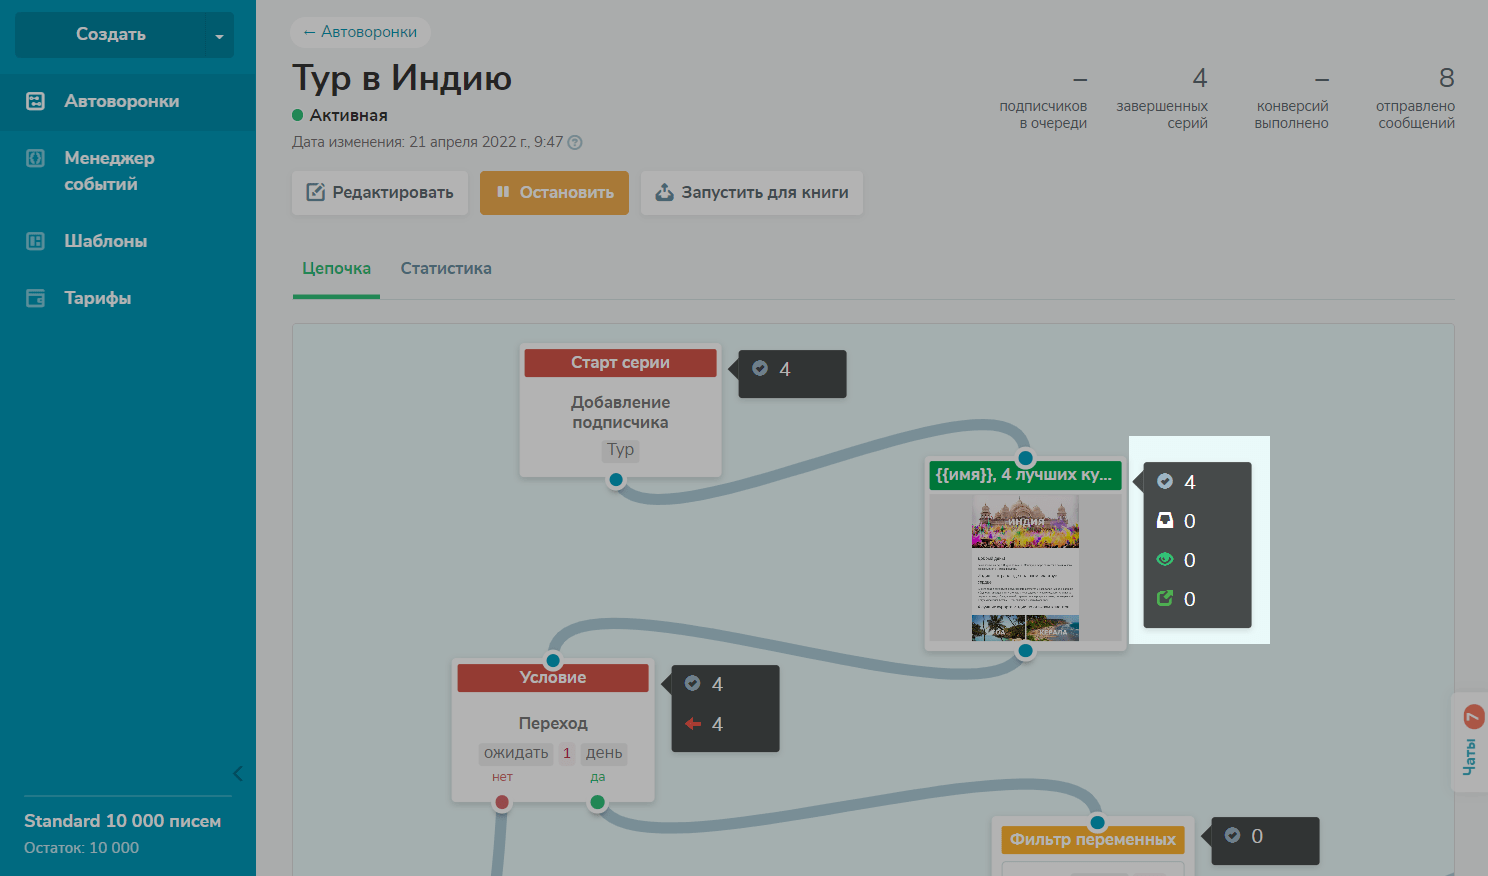Click the ожидать 1 день wait setting
The height and width of the screenshot is (876, 1488).
pyautogui.click(x=553, y=753)
